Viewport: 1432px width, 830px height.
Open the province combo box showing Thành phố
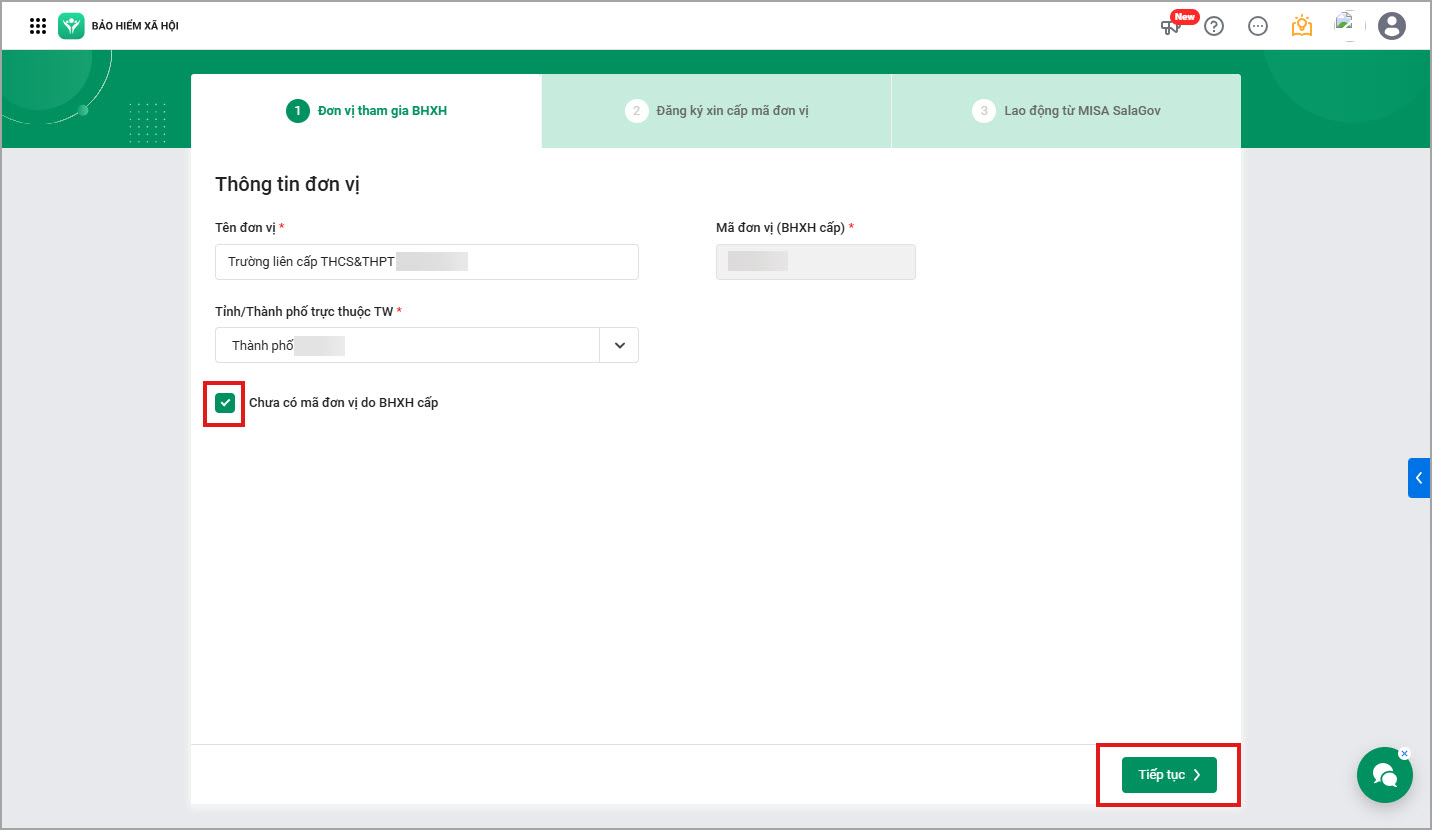tap(407, 345)
